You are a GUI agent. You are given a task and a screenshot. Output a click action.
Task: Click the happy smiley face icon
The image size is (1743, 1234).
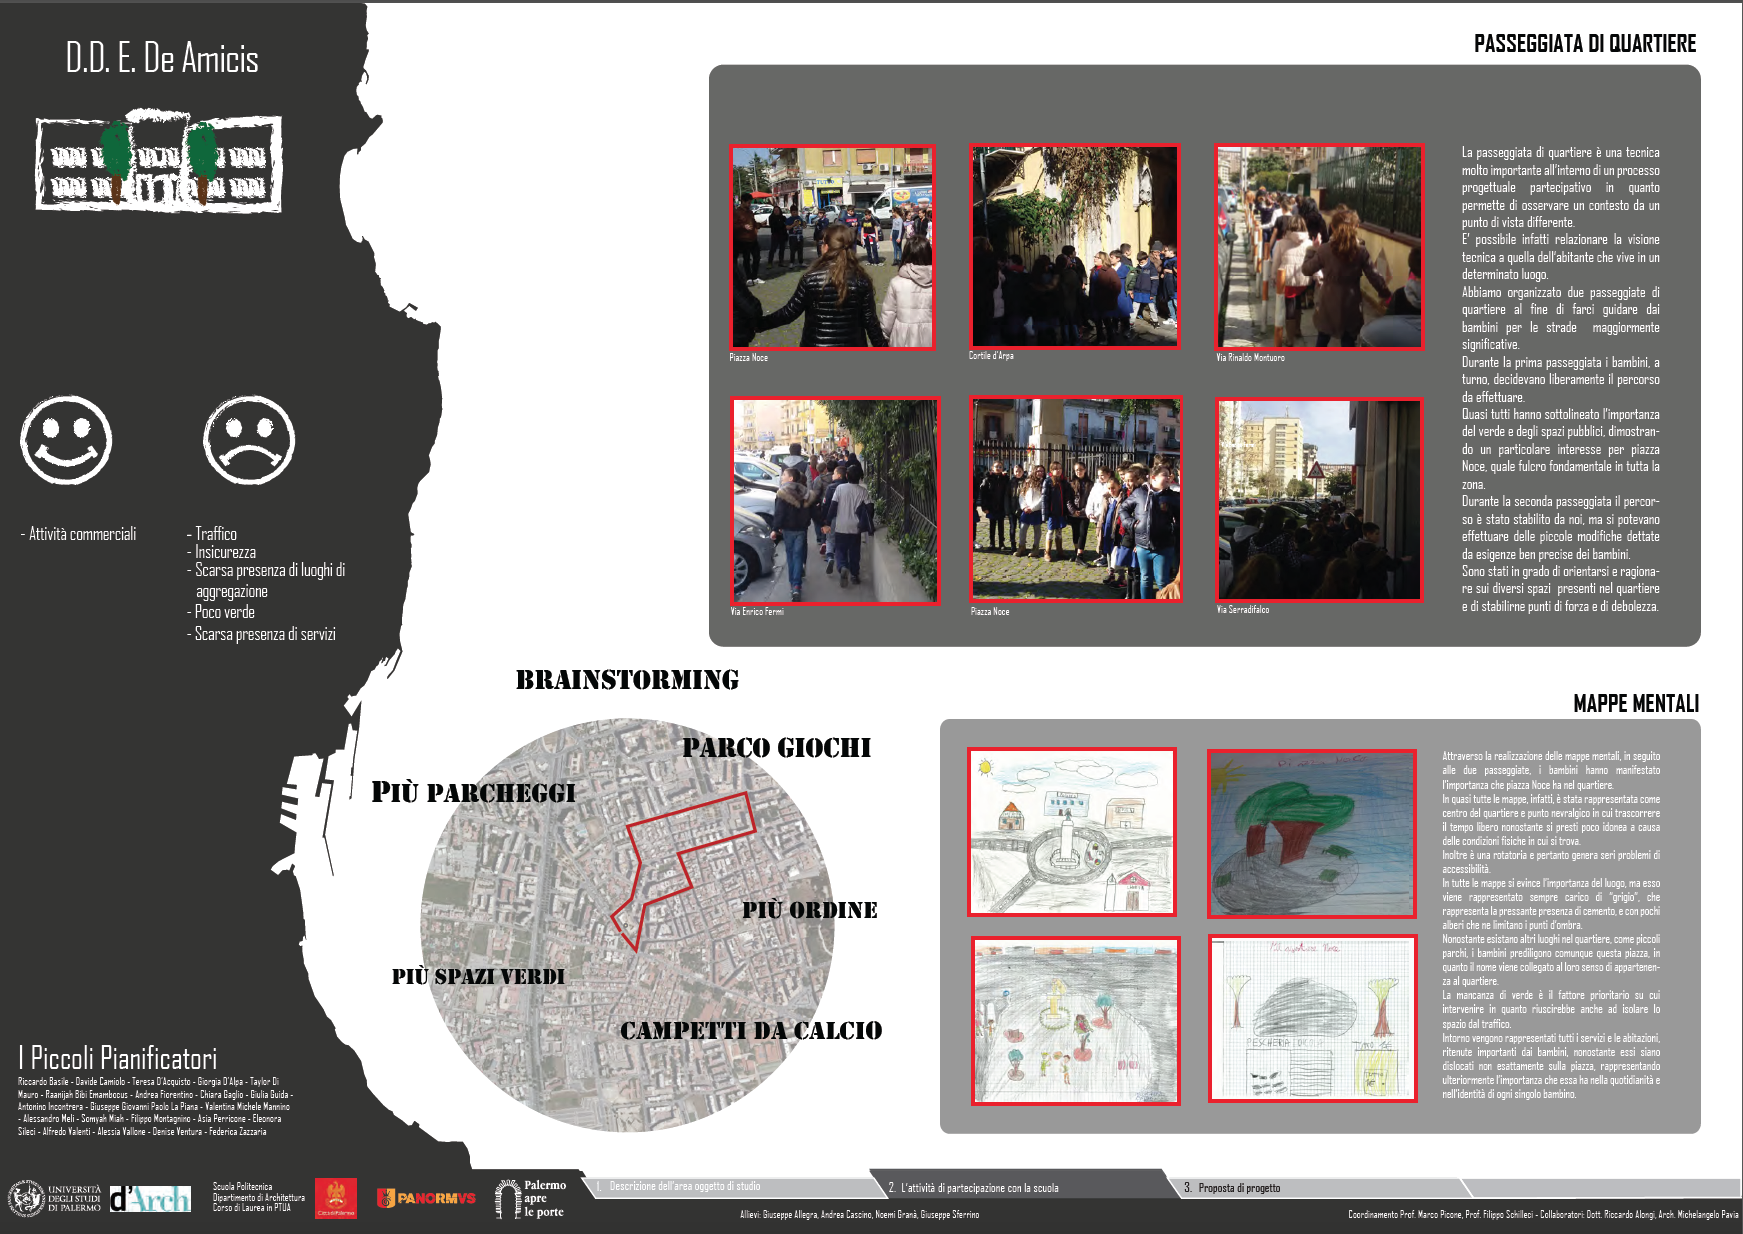point(66,440)
